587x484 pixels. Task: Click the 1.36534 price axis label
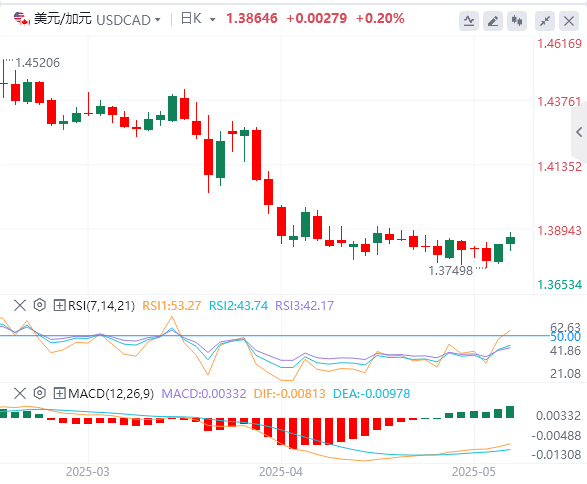pos(560,285)
